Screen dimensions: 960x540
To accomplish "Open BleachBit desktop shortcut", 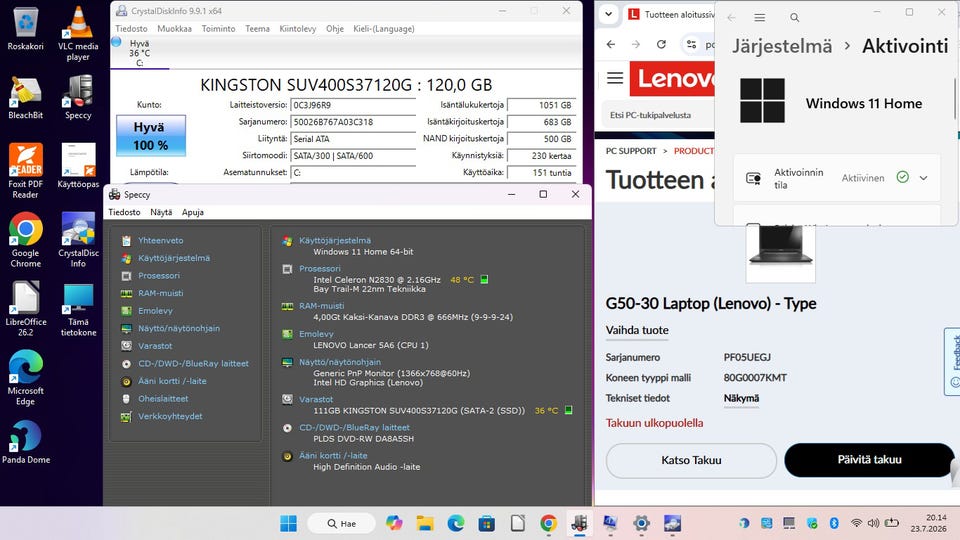I will click(x=25, y=98).
